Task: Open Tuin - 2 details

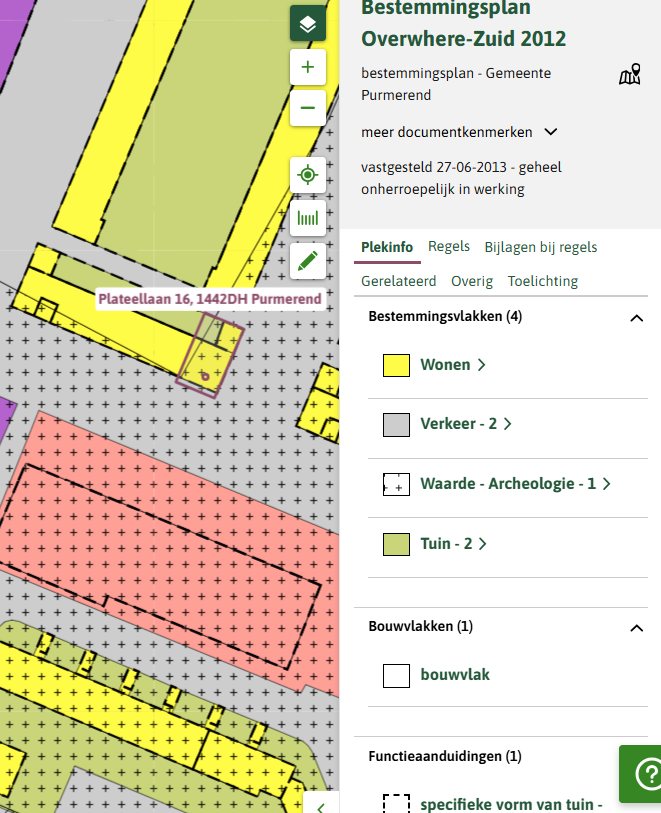Action: [454, 544]
